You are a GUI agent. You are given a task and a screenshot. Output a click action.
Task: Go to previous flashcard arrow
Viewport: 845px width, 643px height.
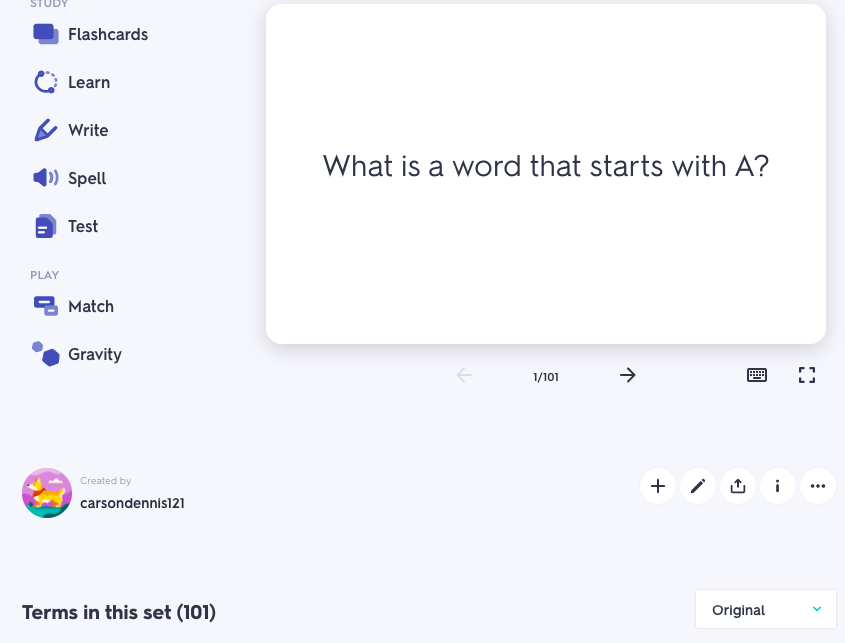[464, 375]
